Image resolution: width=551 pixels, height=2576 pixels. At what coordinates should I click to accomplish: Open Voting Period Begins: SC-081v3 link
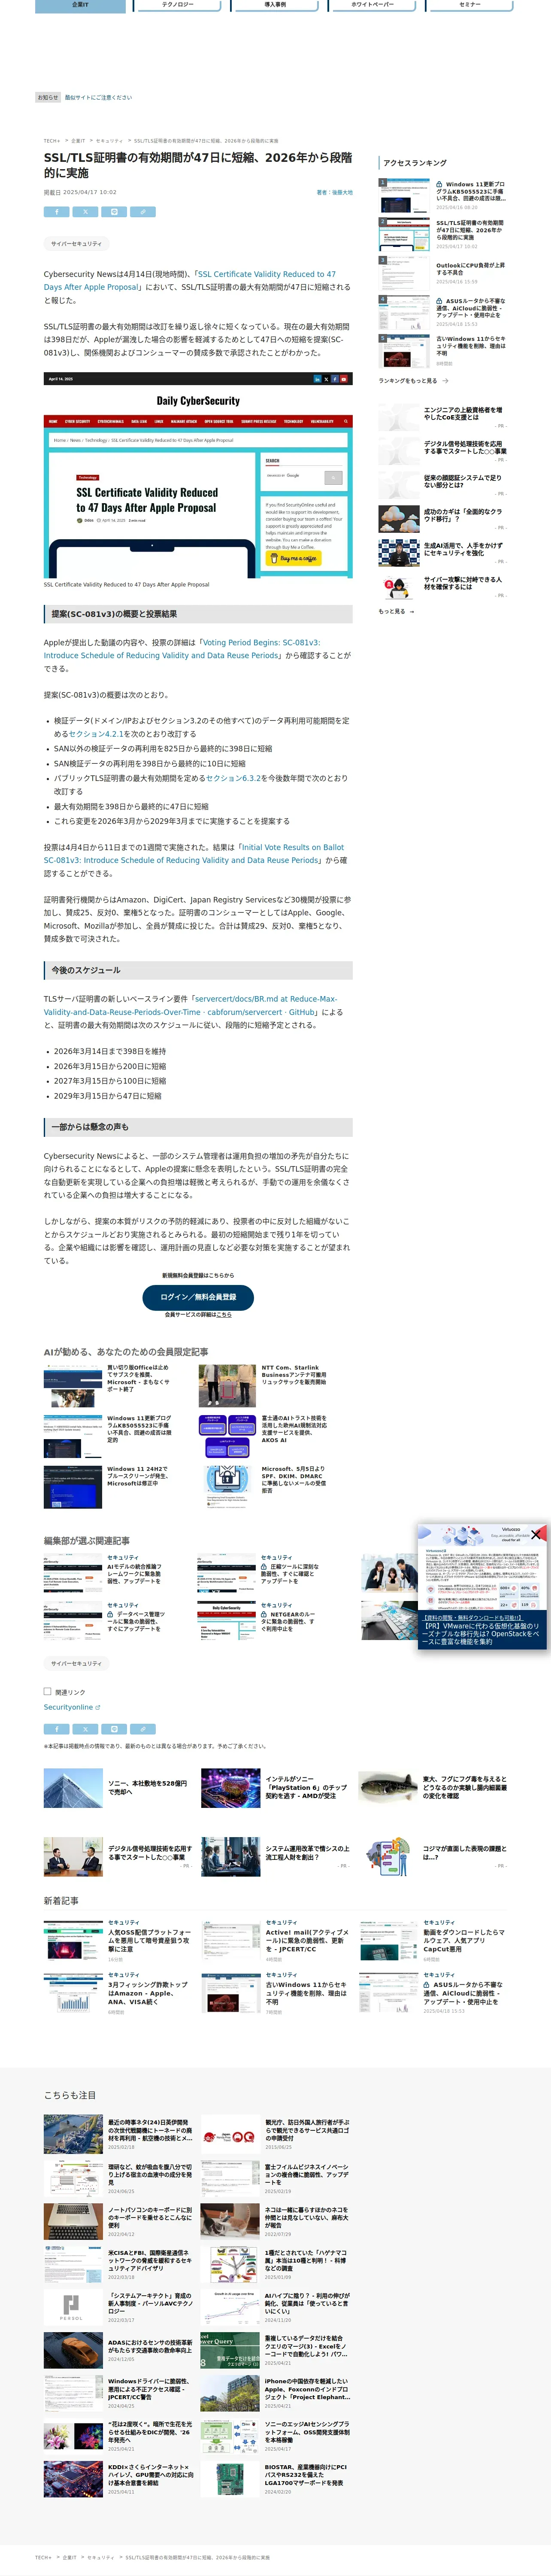(182, 649)
